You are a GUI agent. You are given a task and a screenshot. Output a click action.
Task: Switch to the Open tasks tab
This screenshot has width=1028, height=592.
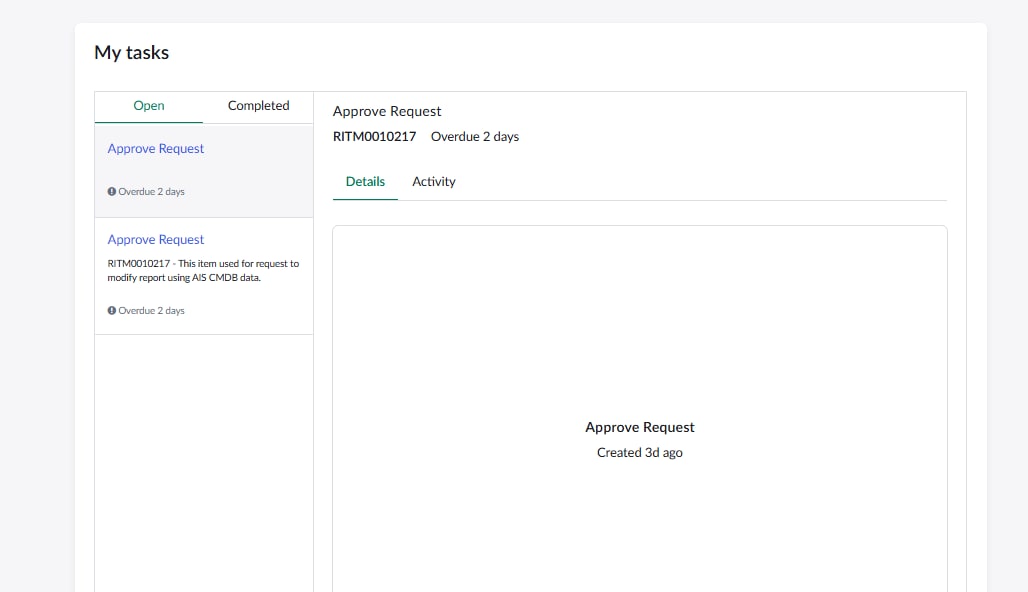149,106
